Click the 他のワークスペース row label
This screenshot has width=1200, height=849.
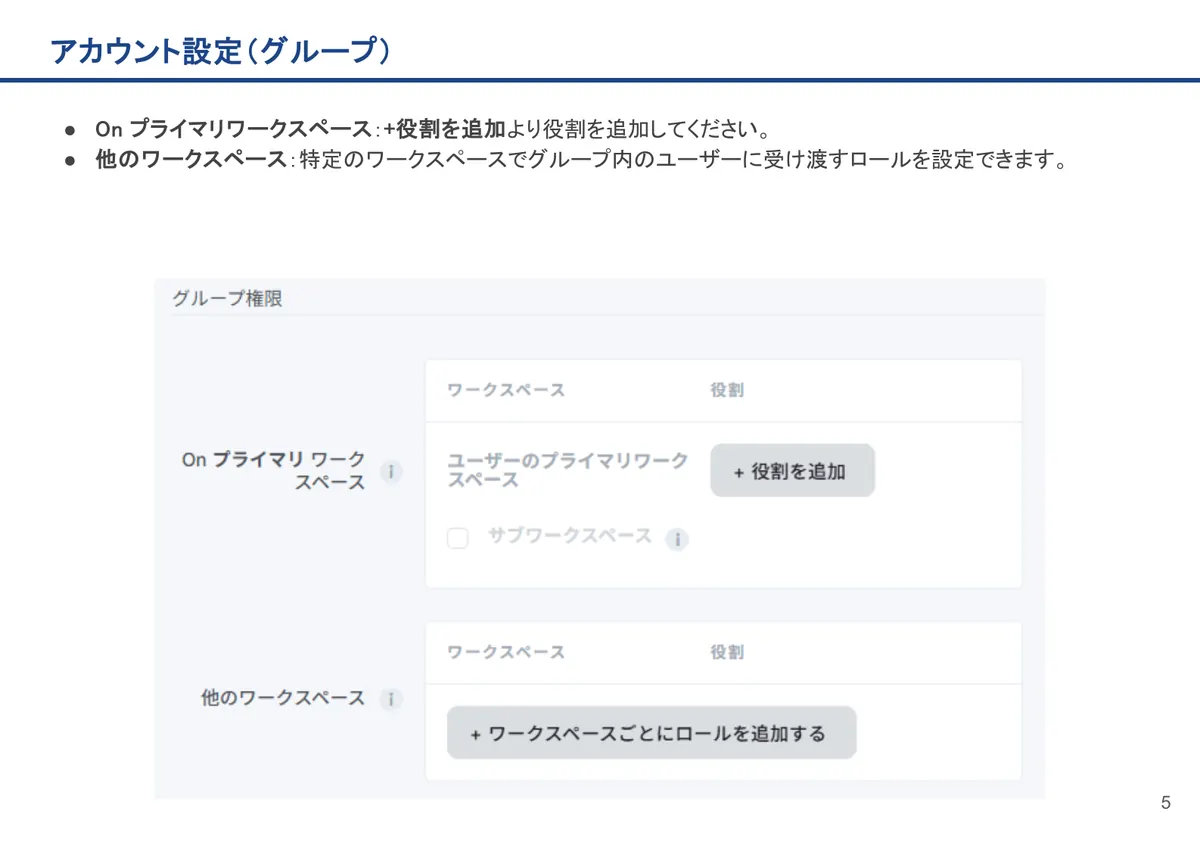[283, 698]
